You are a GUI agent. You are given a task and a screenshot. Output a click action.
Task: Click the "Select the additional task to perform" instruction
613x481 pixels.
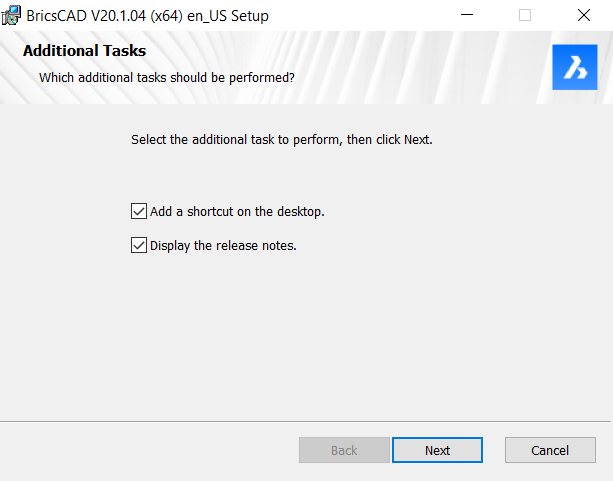[282, 140]
